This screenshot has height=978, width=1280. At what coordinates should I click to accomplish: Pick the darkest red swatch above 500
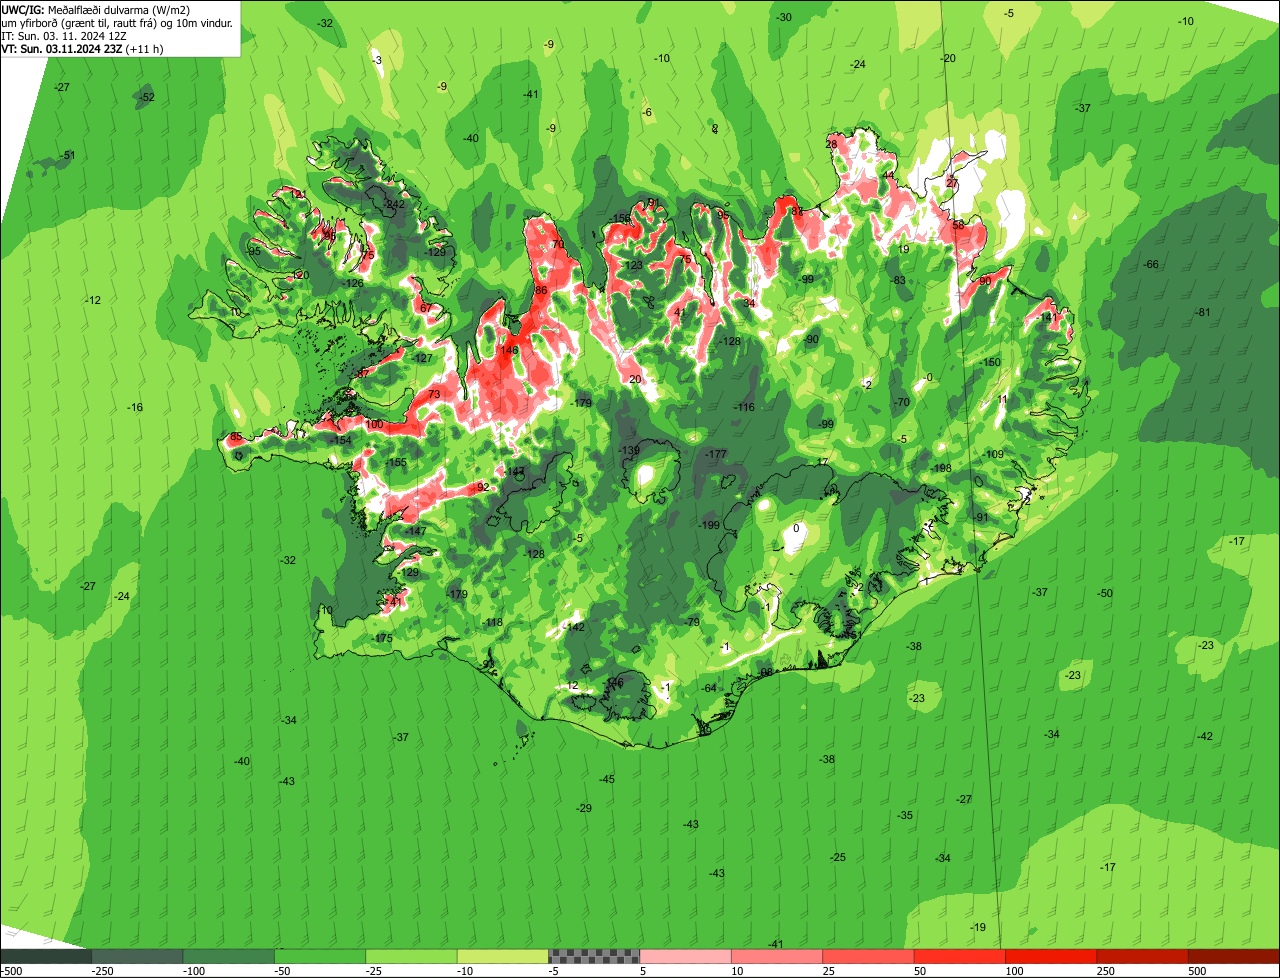(x=1234, y=956)
